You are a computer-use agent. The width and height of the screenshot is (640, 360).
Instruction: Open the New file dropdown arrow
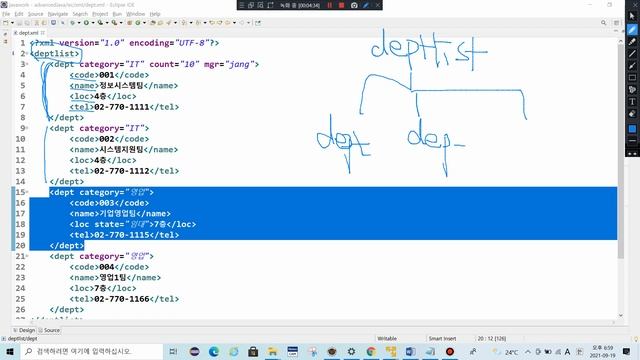(12, 23)
